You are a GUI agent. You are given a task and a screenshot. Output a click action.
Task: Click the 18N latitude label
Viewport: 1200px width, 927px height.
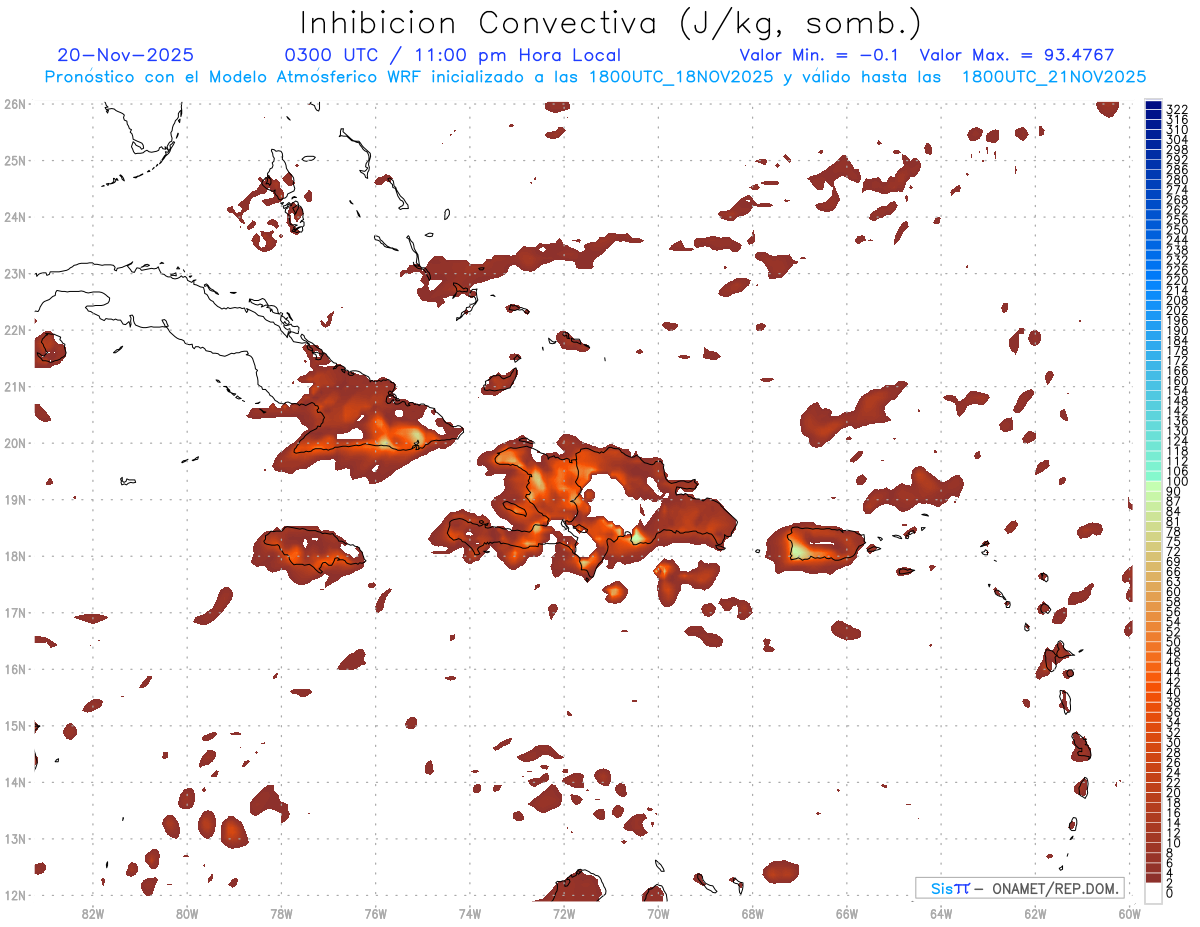pyautogui.click(x=15, y=556)
